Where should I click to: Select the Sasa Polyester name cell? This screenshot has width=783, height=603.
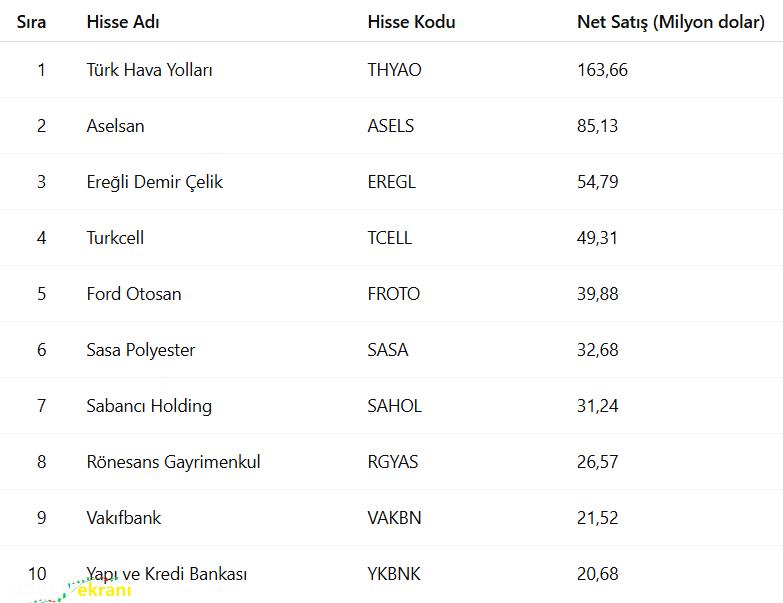click(141, 350)
